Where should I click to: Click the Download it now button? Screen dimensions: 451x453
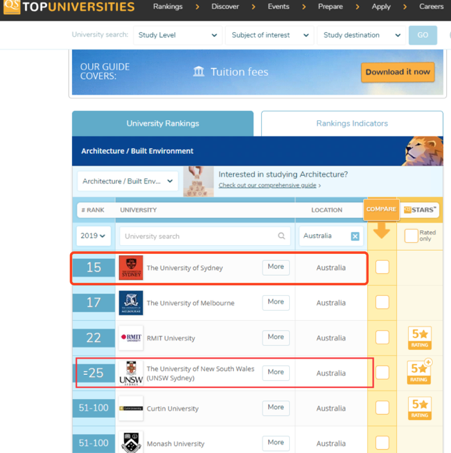click(x=398, y=72)
